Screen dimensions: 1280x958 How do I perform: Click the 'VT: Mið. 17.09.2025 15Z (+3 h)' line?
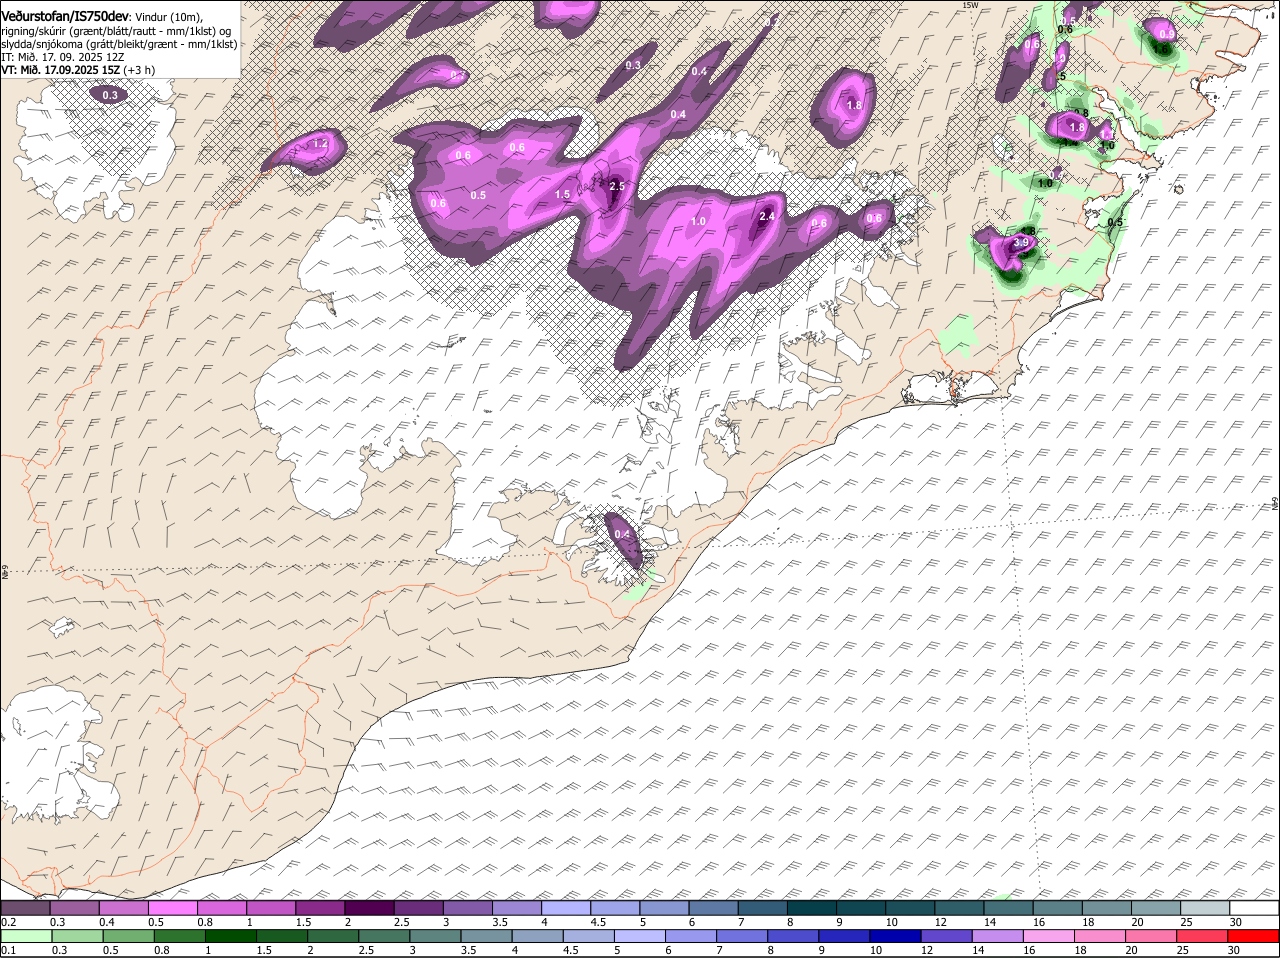pos(78,70)
